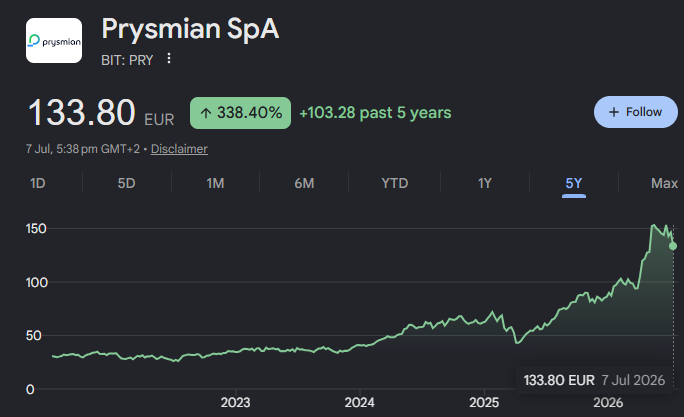Click the 'Prysmian SpA' title
Screen dimensions: 684x417
pos(190,29)
